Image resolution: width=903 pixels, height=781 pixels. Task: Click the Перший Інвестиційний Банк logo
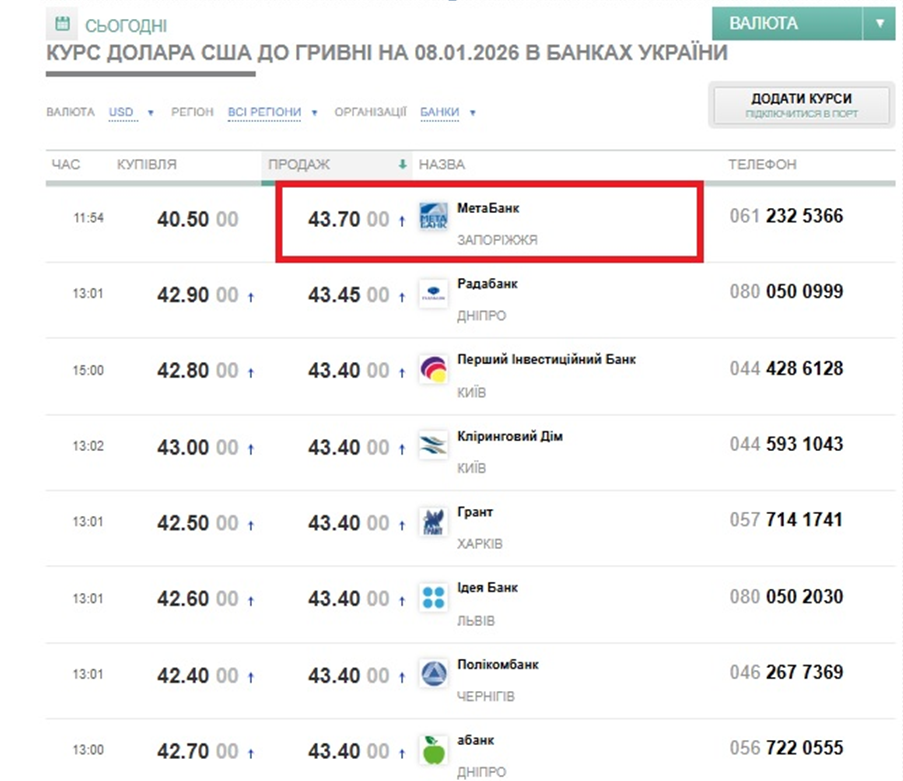click(433, 370)
